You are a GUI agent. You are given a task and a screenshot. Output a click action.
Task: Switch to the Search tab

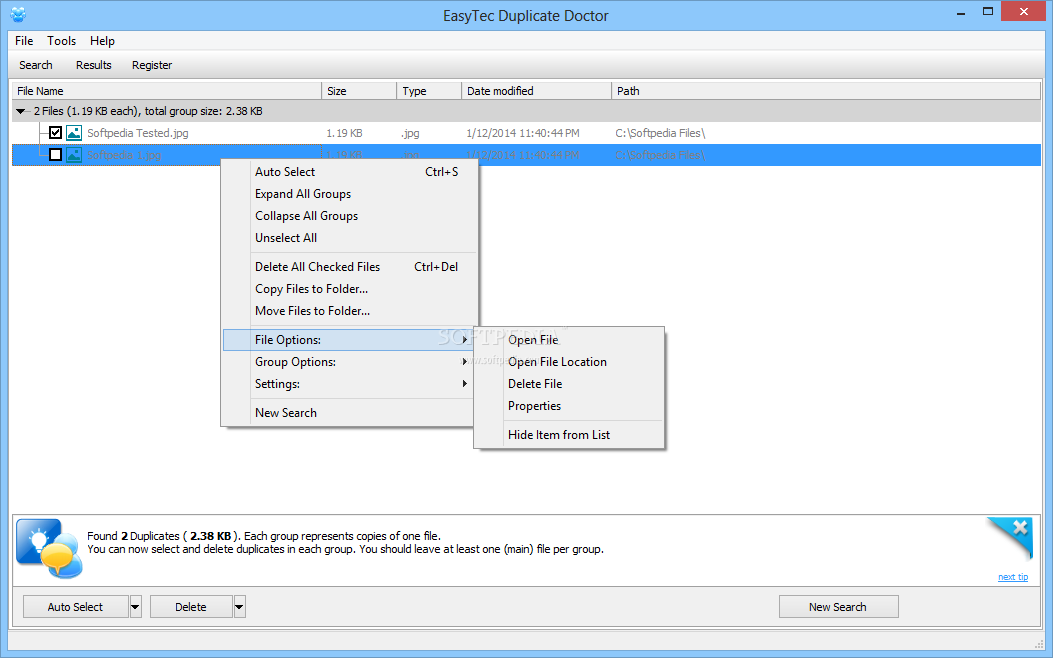coord(36,65)
